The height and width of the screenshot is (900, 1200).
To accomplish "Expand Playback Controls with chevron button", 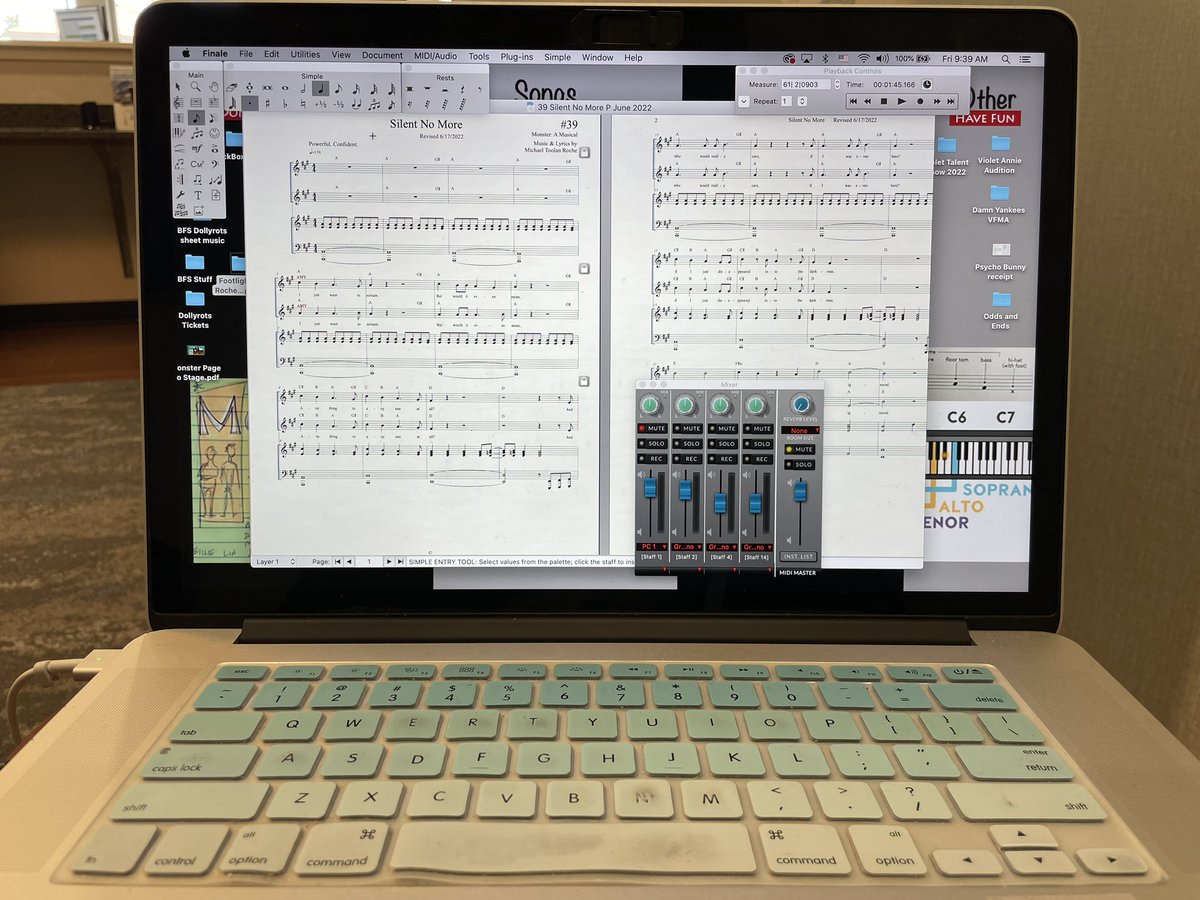I will (744, 102).
